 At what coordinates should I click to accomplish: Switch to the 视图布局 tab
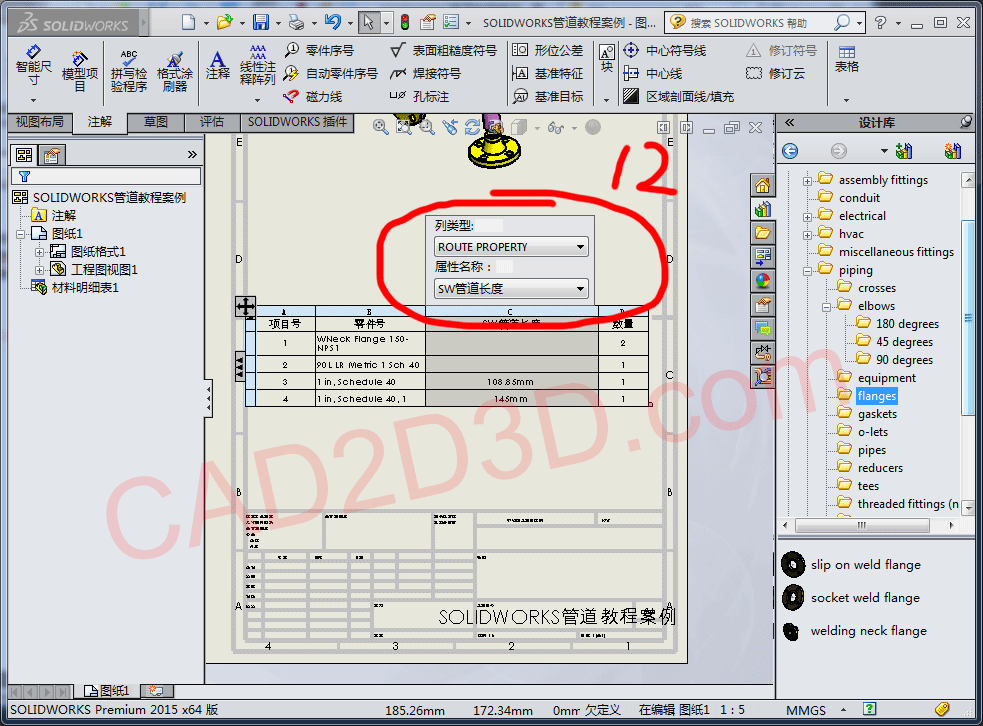[x=39, y=122]
